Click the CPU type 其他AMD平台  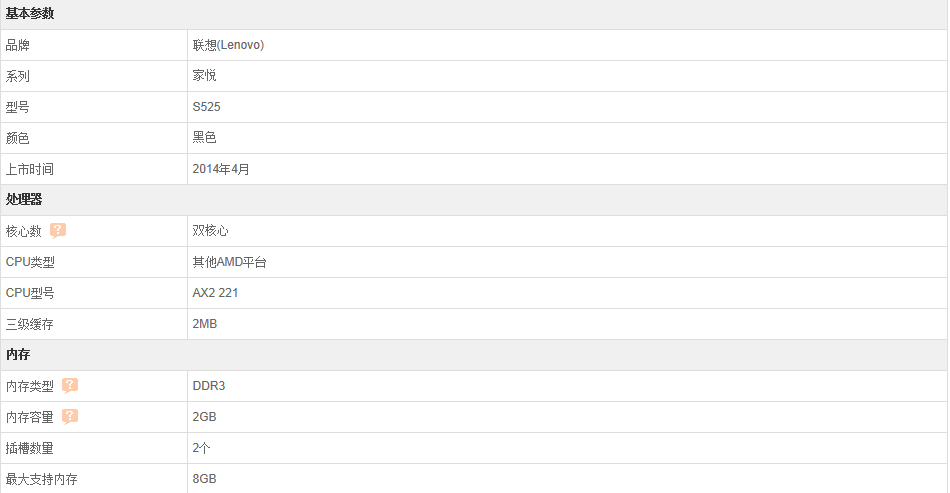coord(230,262)
